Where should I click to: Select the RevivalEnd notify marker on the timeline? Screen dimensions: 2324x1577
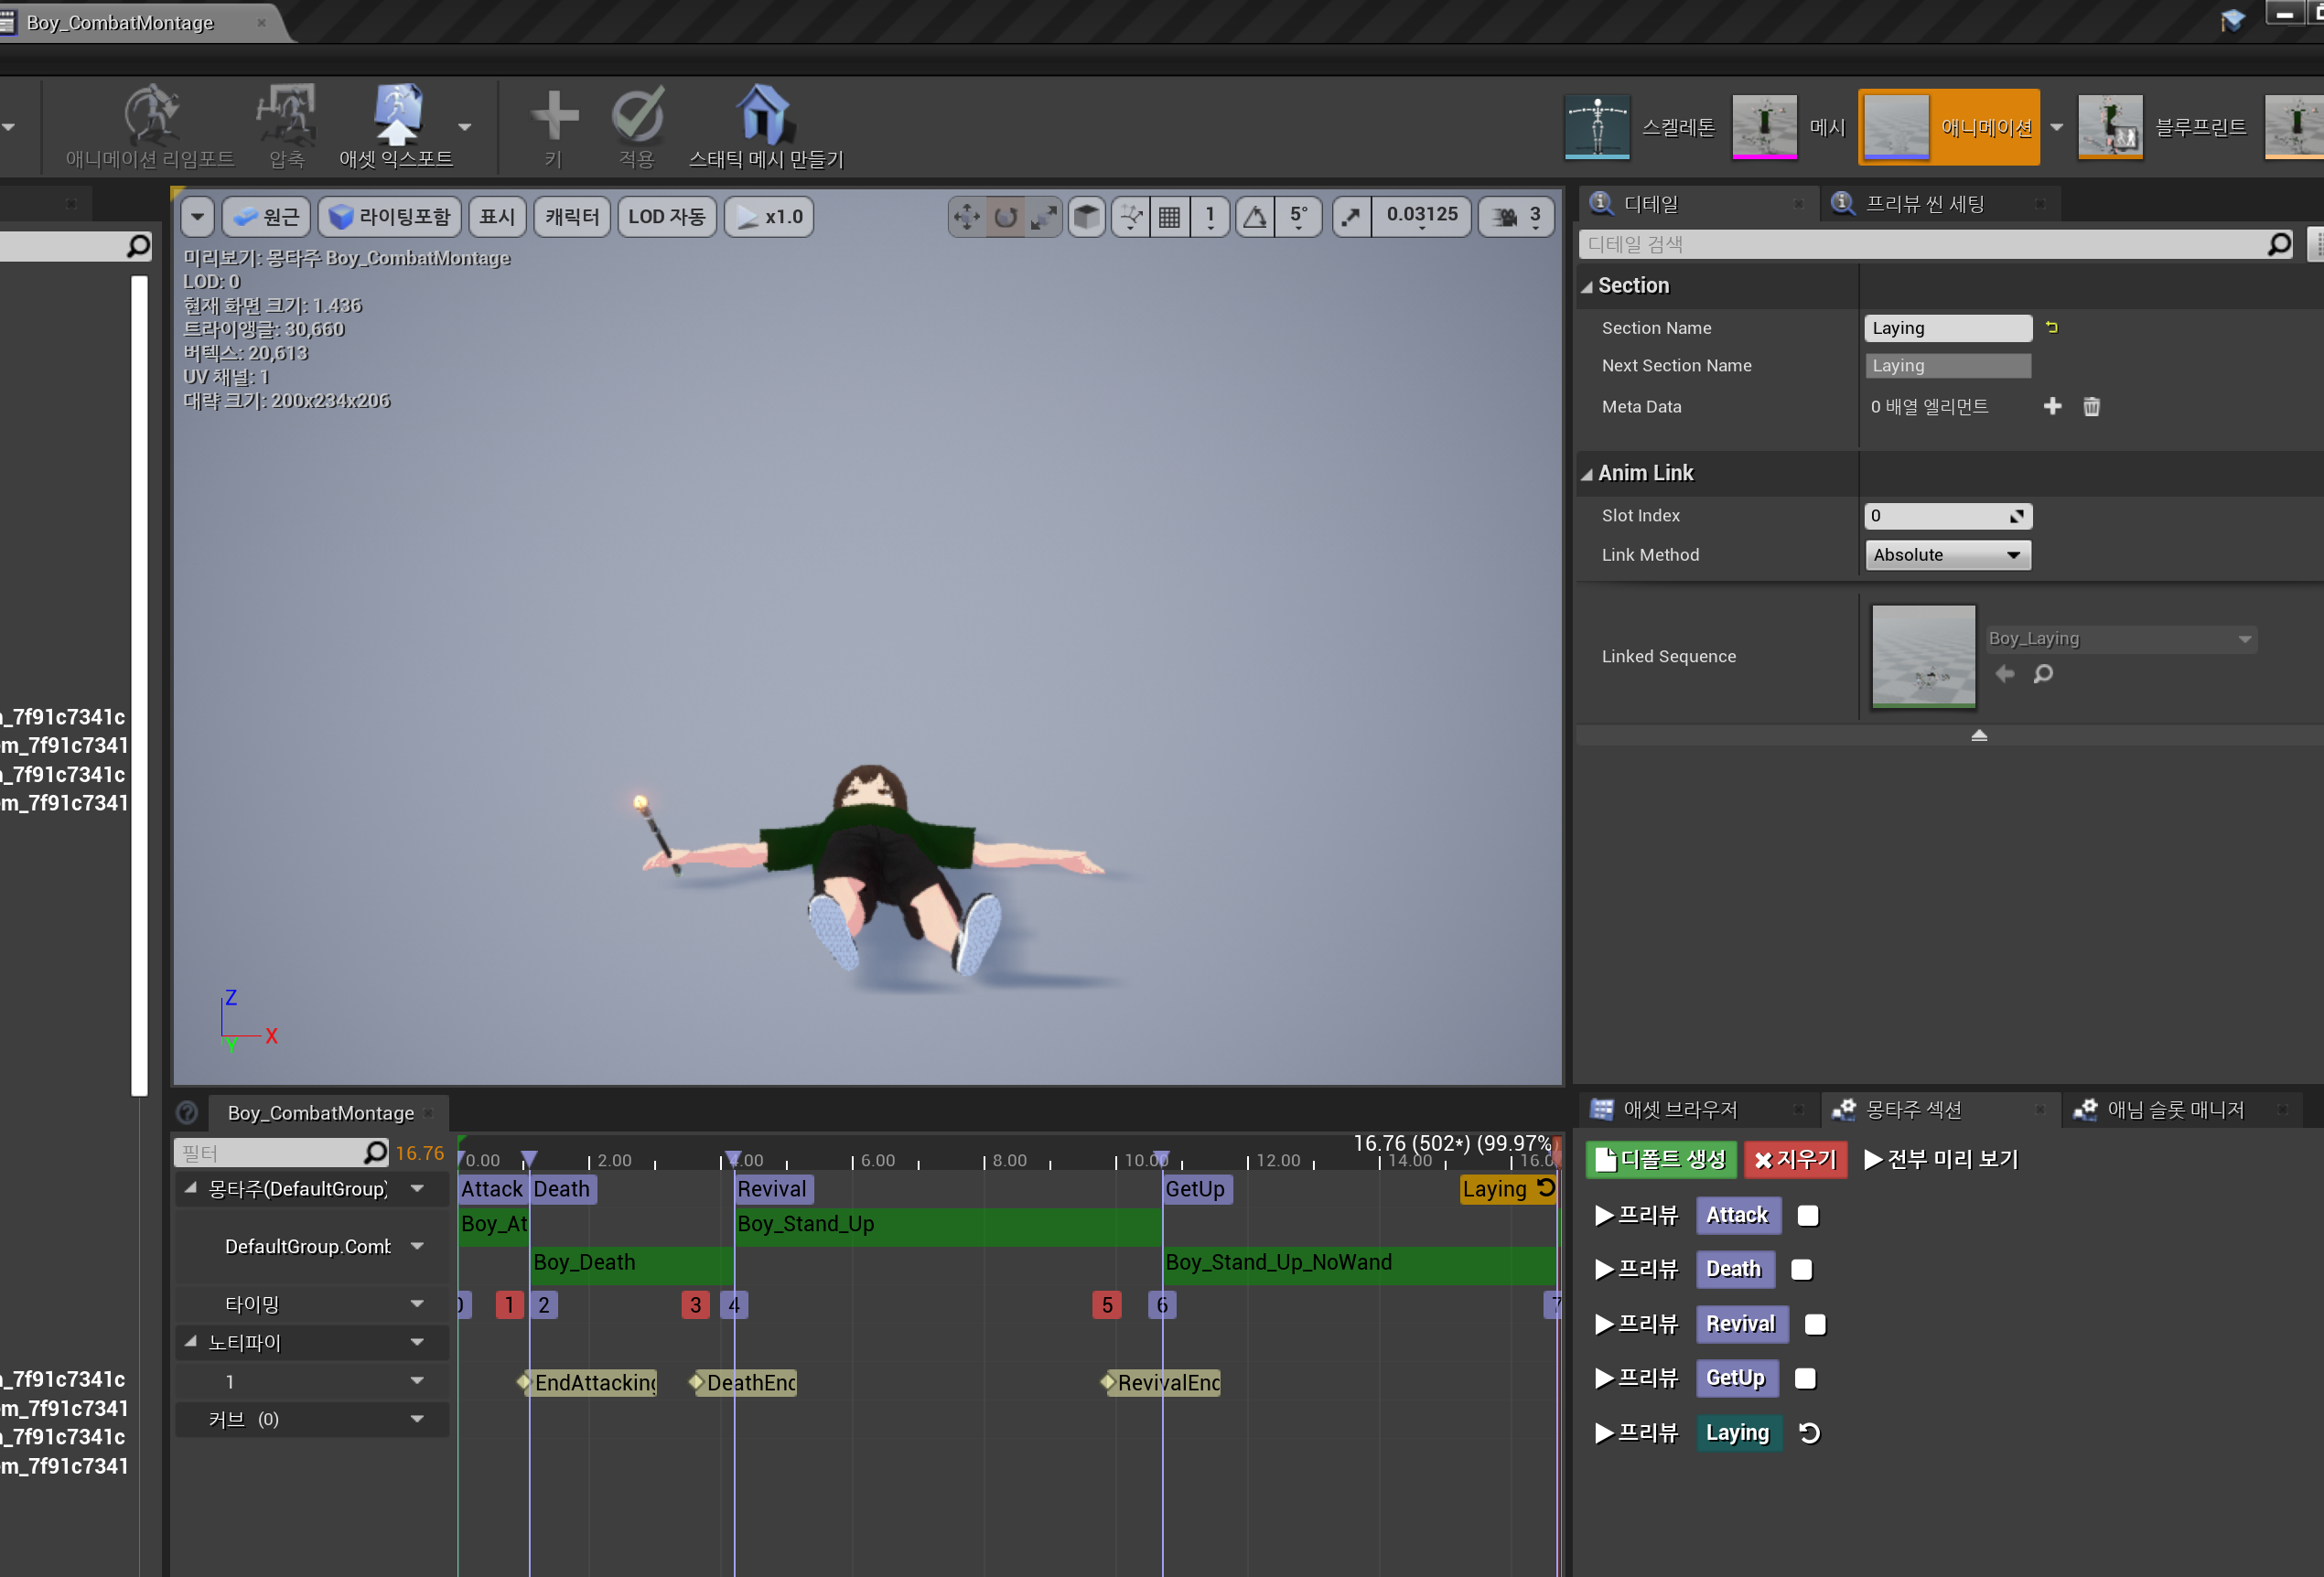point(1162,1383)
